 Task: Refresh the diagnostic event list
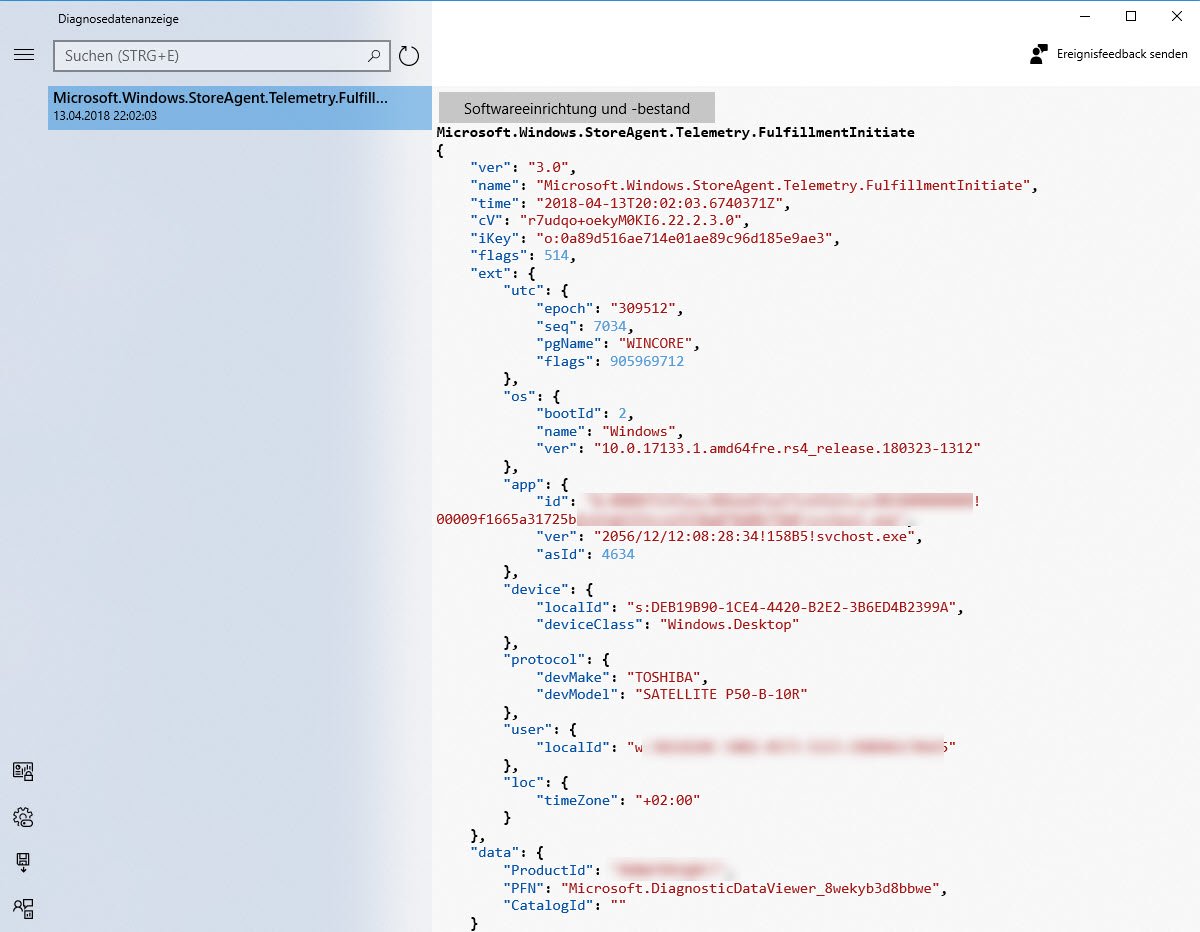pyautogui.click(x=408, y=56)
